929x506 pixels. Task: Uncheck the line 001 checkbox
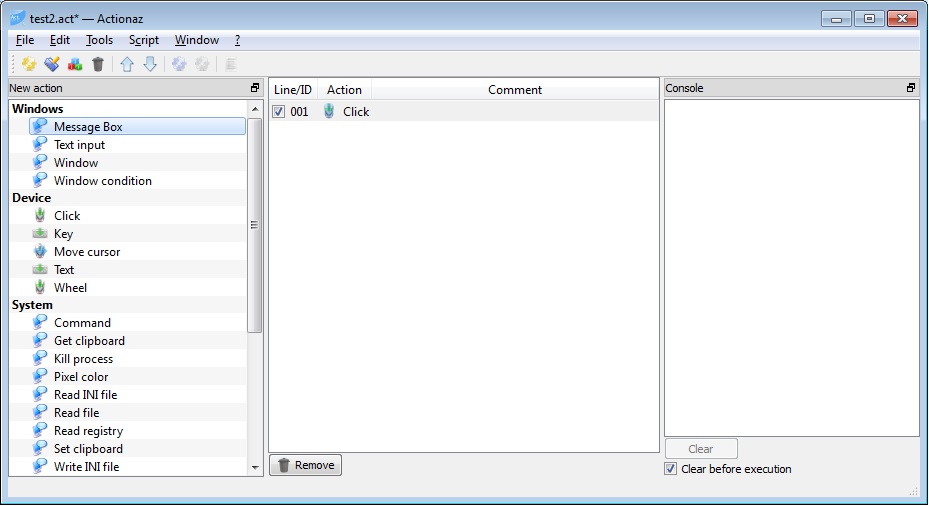[x=279, y=112]
